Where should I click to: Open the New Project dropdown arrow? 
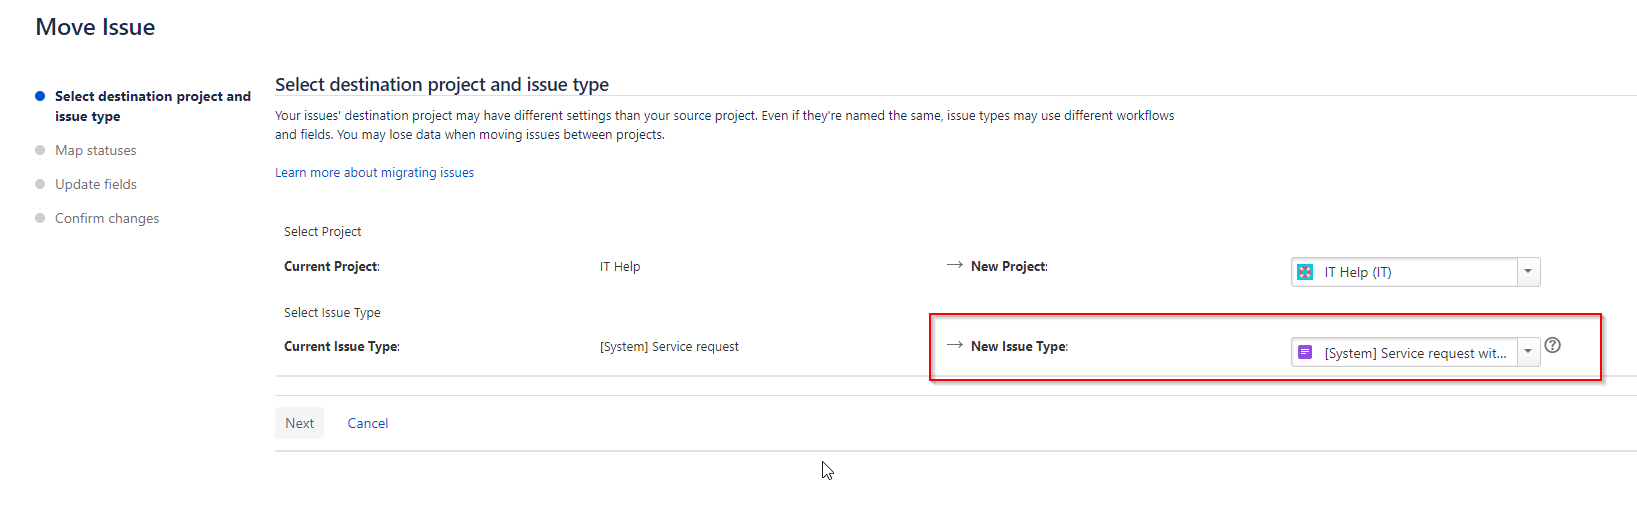1528,272
